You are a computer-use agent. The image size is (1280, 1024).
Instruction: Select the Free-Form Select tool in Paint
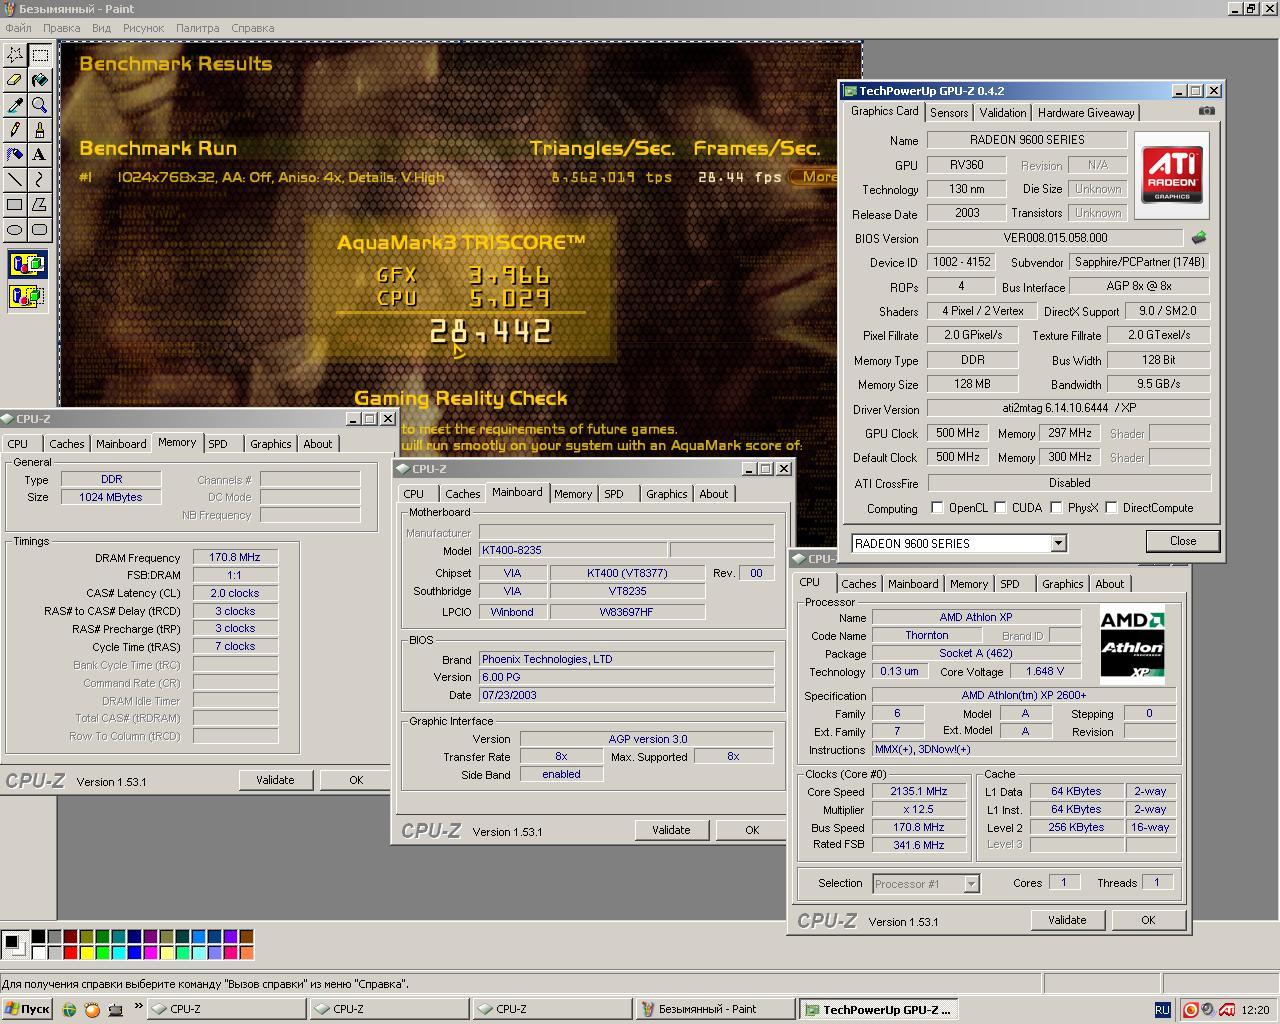[x=15, y=55]
